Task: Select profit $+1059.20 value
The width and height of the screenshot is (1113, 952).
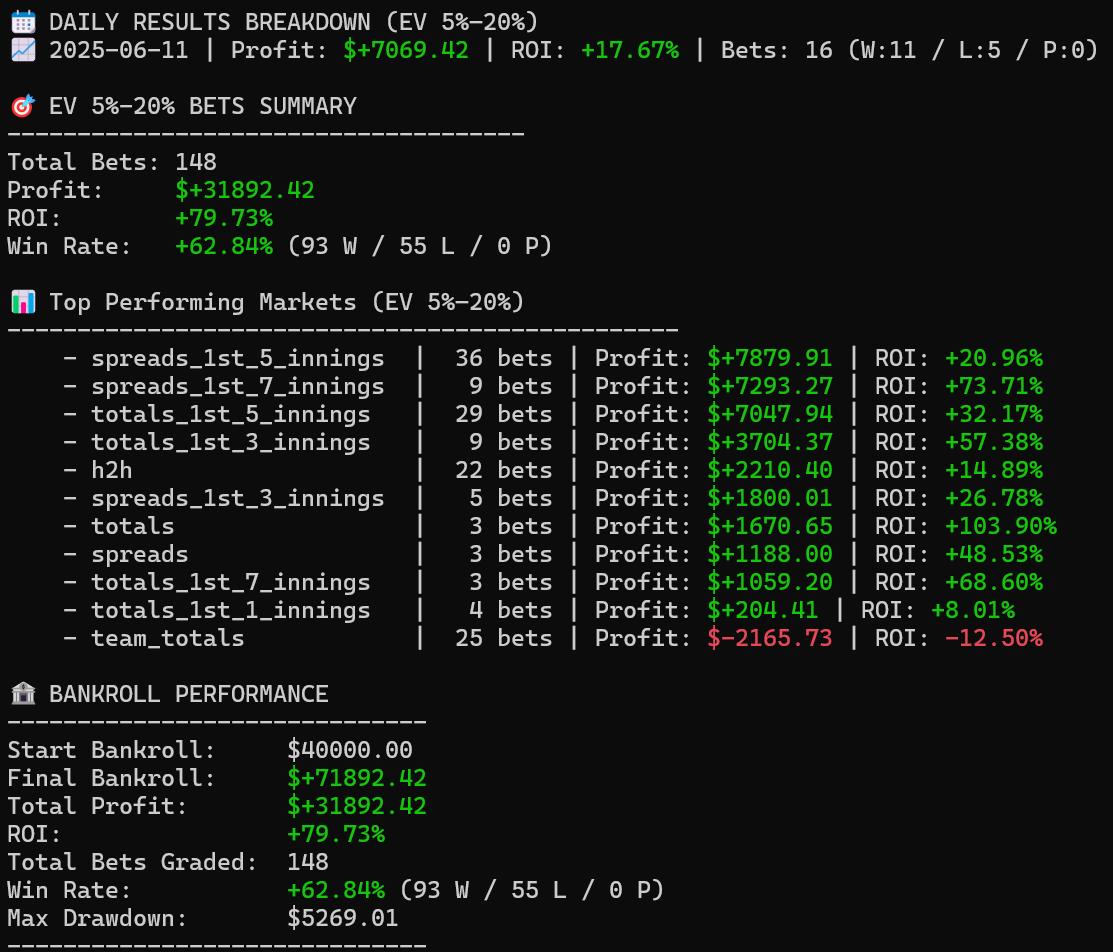Action: coord(770,582)
